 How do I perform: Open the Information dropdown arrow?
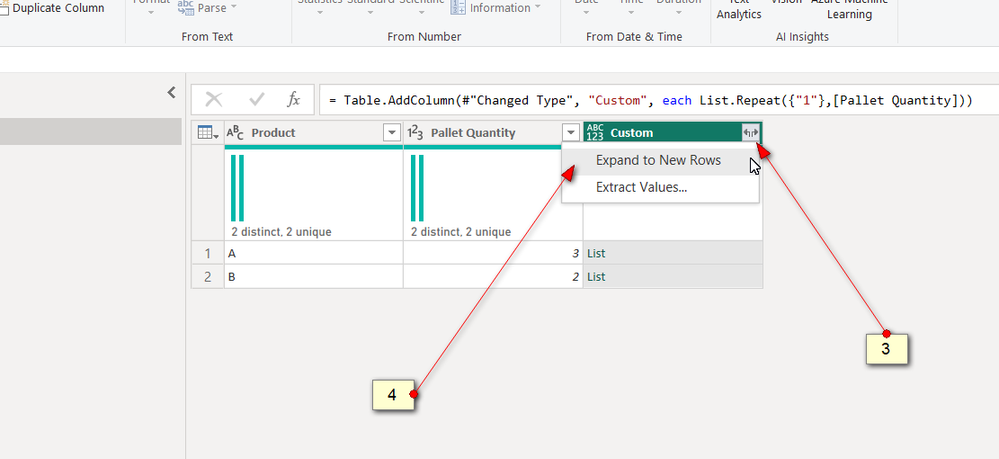[x=538, y=7]
